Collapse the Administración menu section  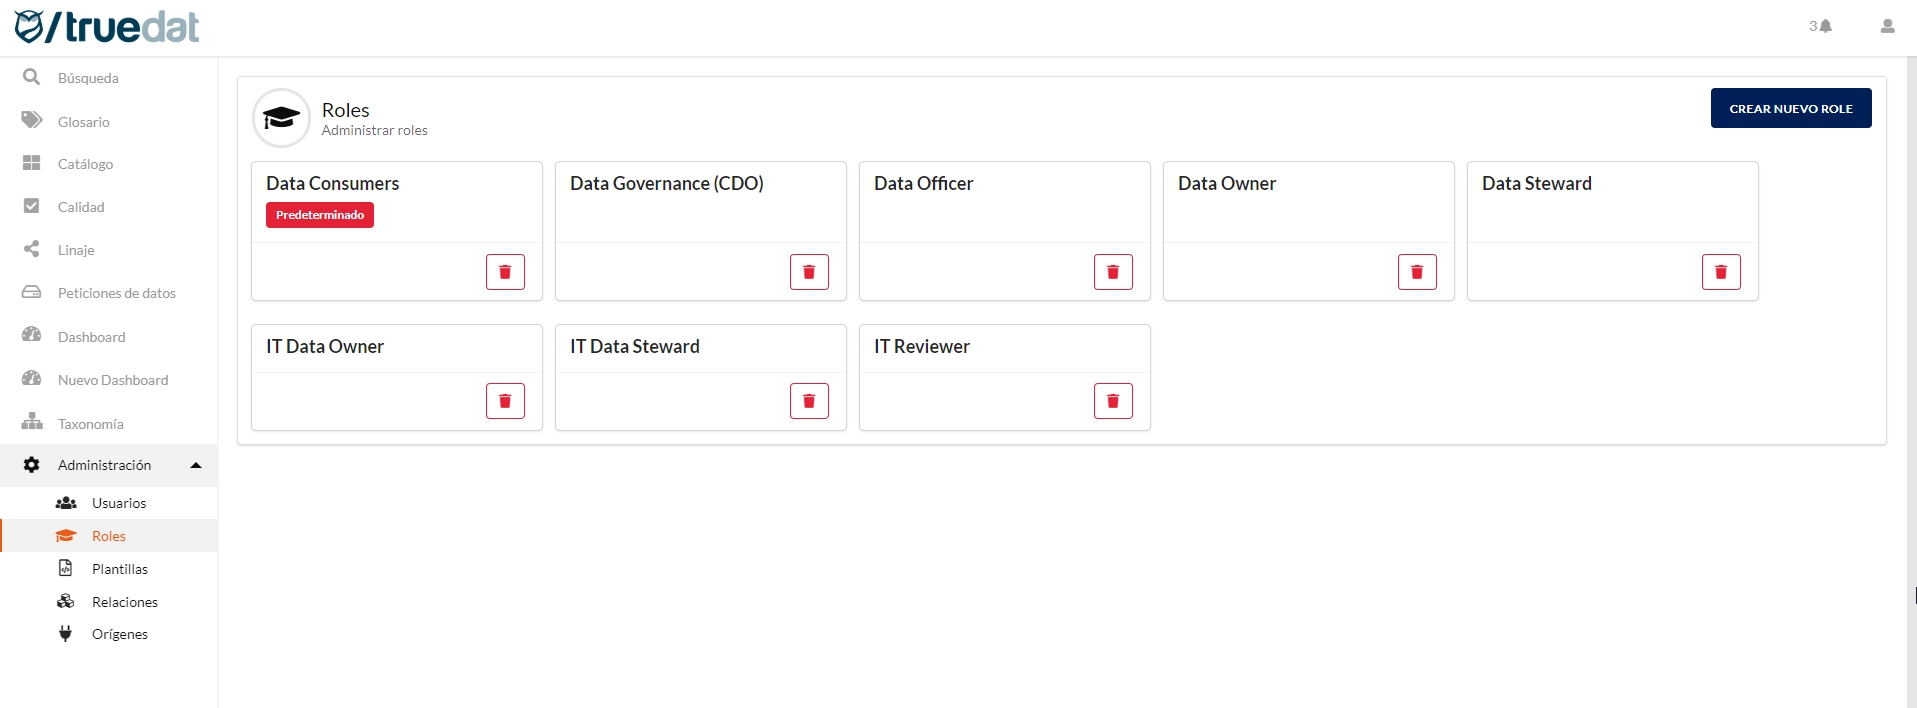click(196, 465)
